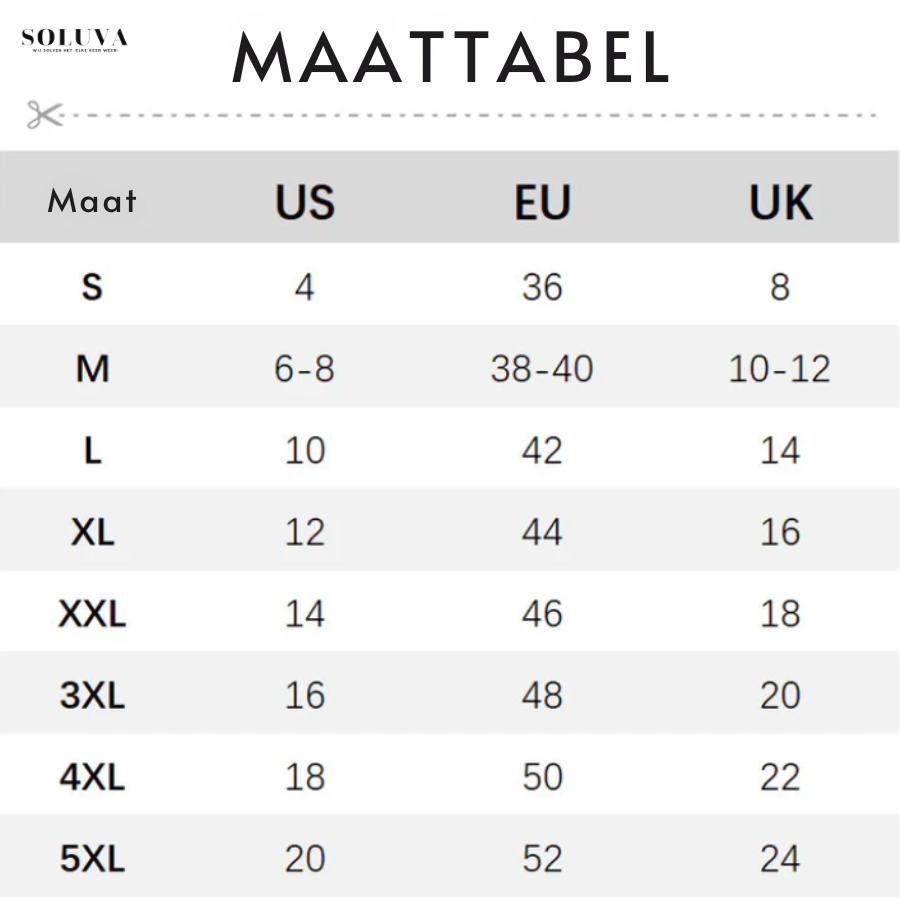This screenshot has width=900, height=900.
Task: Select the US column header
Action: tap(305, 202)
